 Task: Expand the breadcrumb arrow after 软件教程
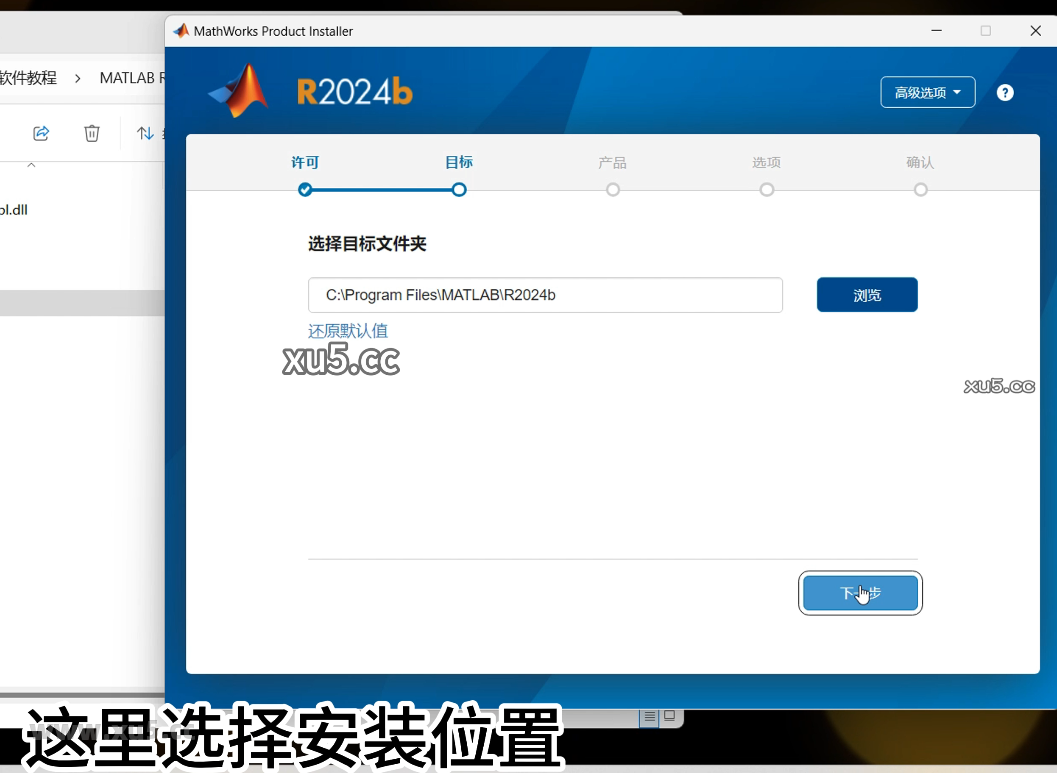[77, 77]
